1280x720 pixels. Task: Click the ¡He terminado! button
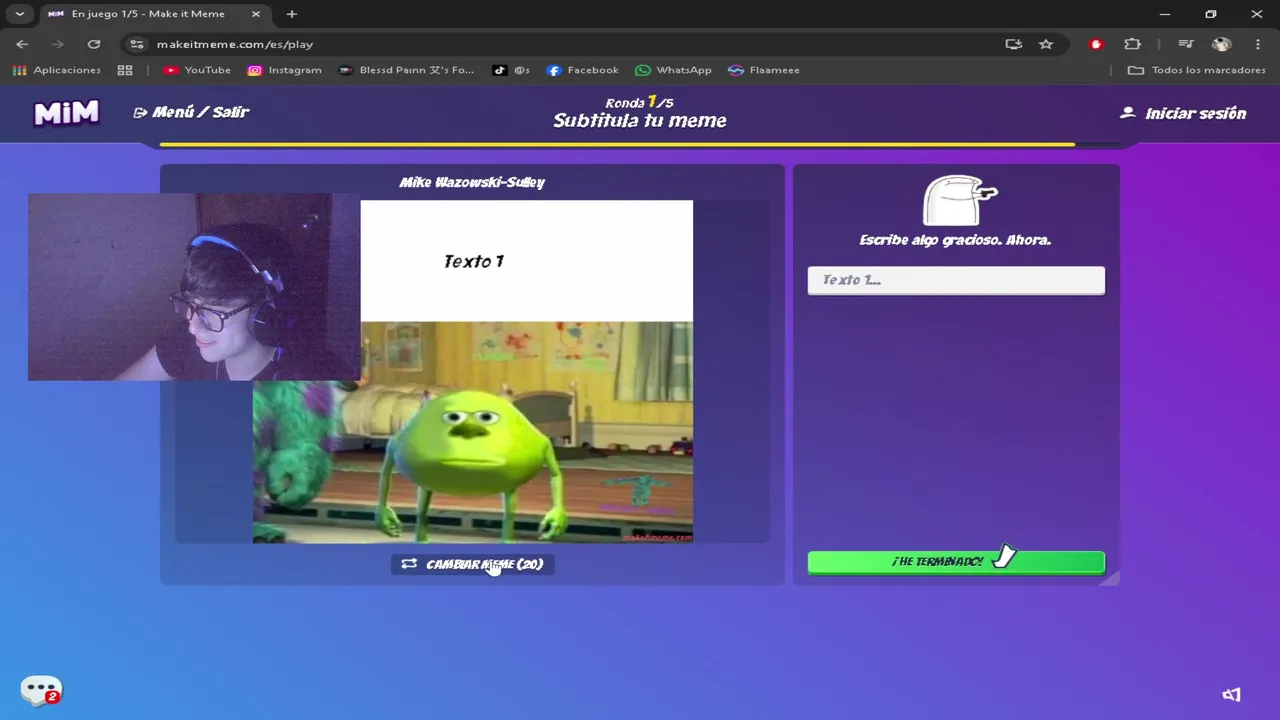956,562
